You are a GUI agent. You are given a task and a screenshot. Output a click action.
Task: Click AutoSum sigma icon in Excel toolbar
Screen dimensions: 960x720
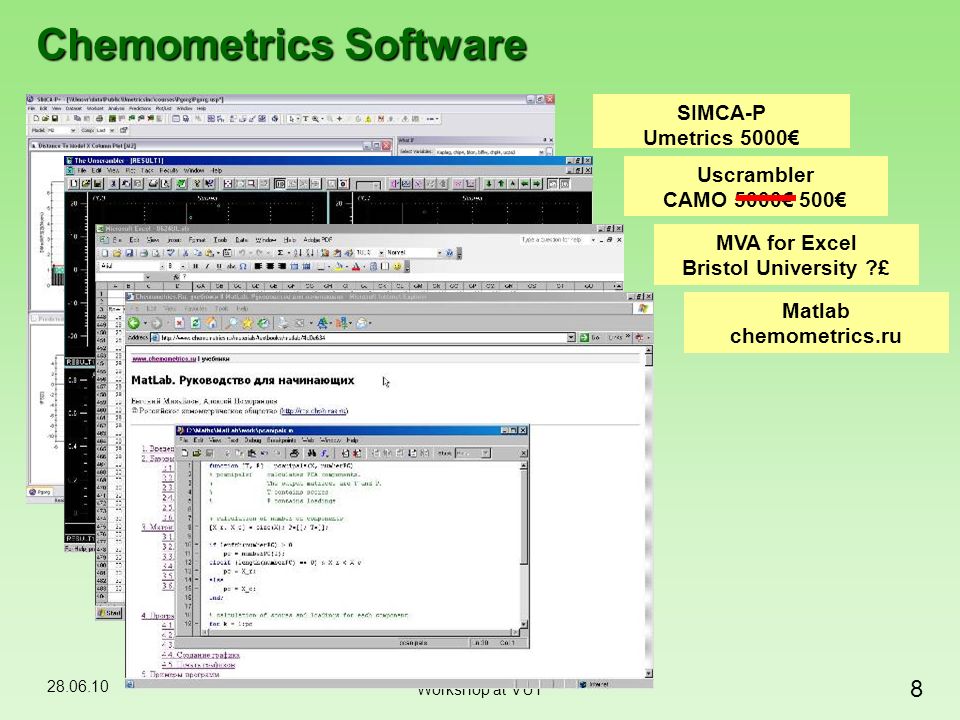[280, 252]
